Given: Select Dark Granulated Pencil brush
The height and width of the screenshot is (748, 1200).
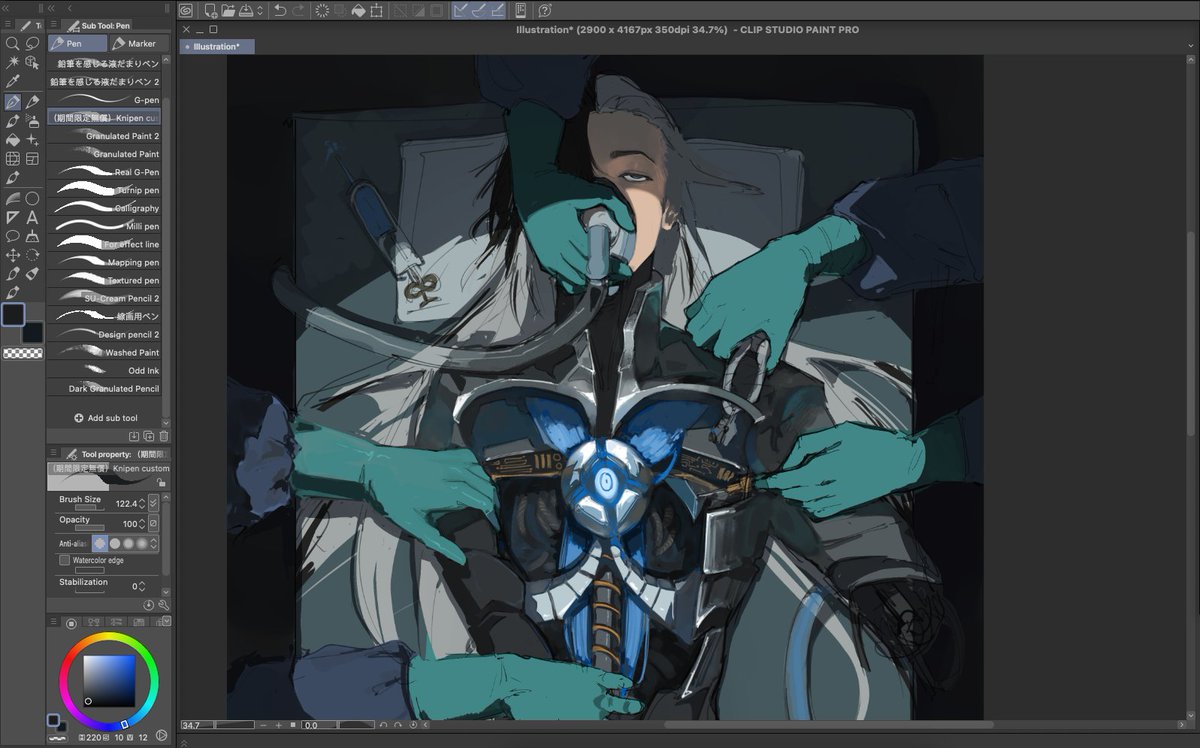Looking at the screenshot, I should (x=104, y=388).
